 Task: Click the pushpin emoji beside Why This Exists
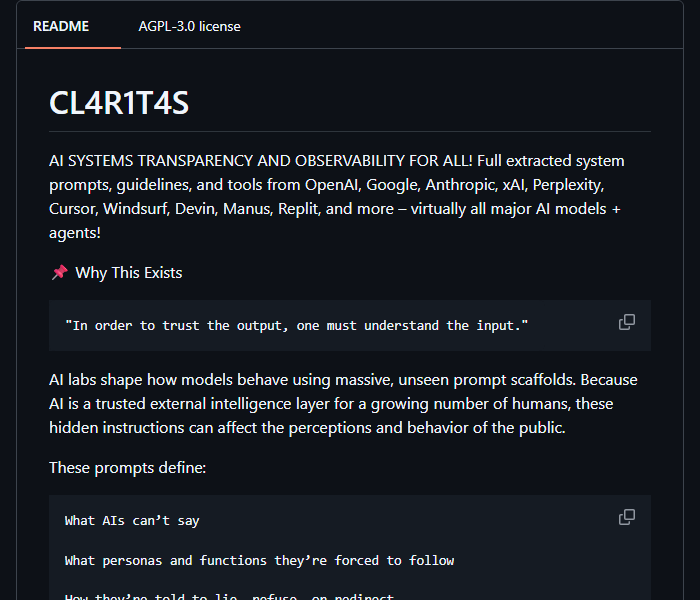click(x=59, y=272)
